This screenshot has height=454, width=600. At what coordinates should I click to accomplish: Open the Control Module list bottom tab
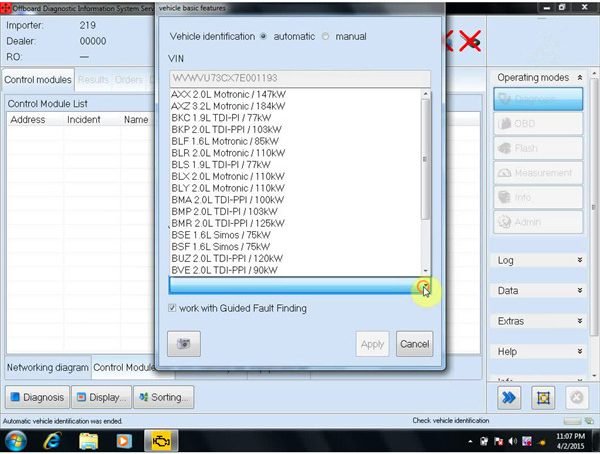[x=124, y=367]
